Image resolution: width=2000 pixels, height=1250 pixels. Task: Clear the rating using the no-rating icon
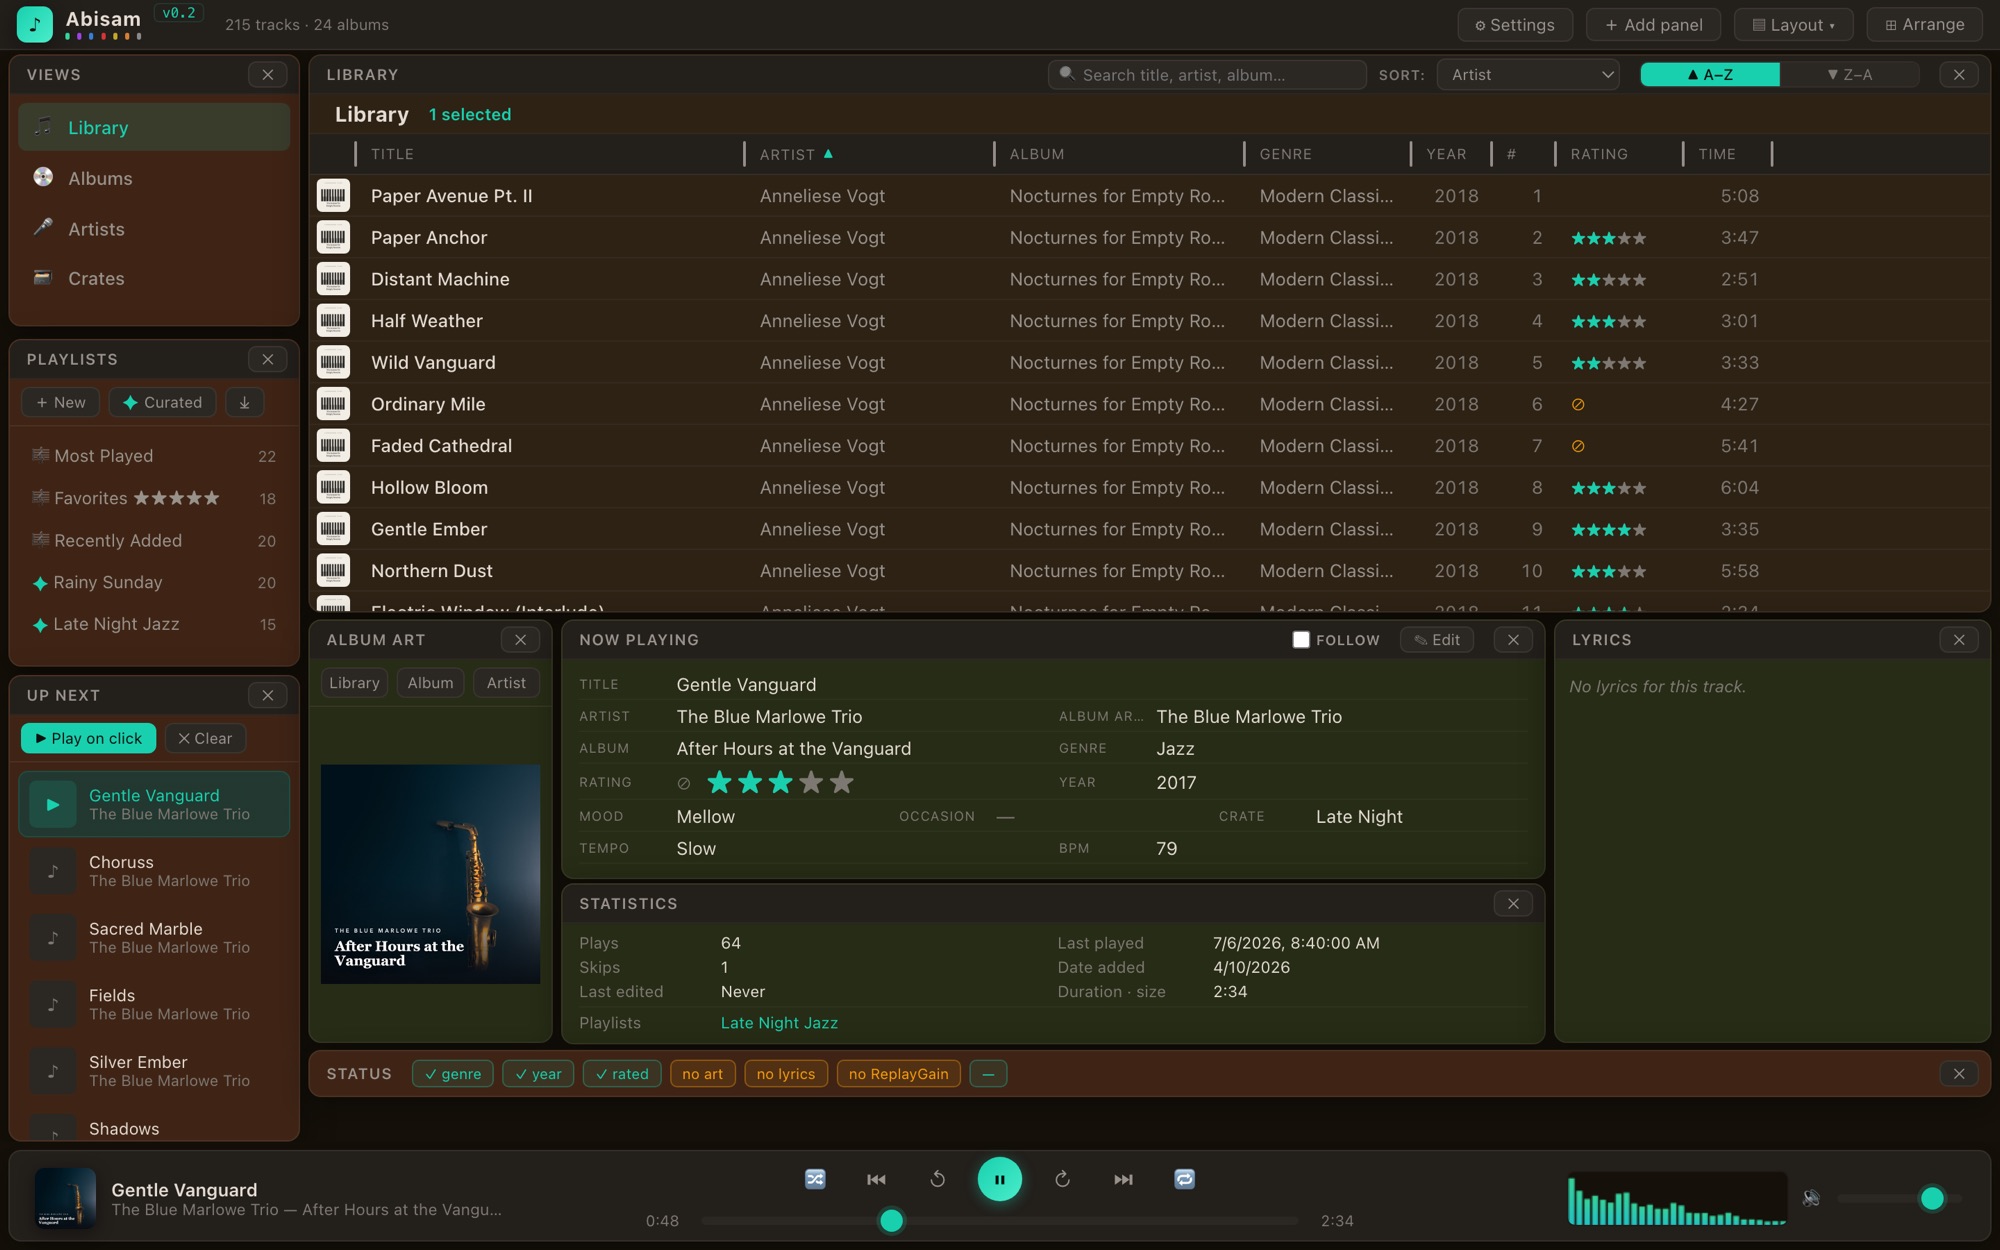(684, 783)
